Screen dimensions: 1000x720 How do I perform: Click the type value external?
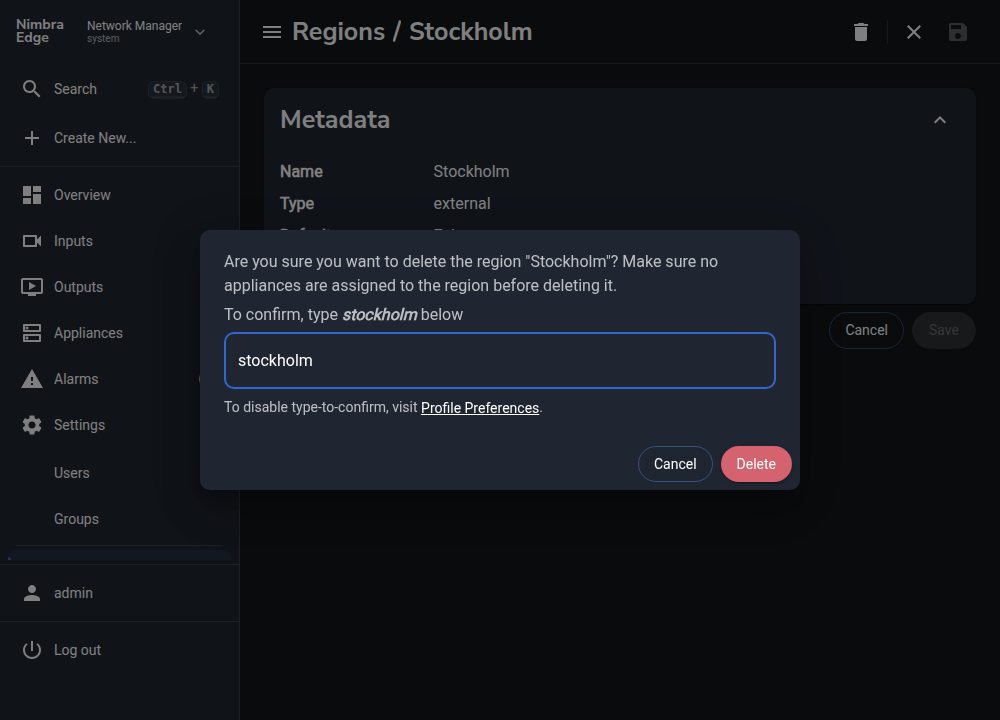point(462,203)
